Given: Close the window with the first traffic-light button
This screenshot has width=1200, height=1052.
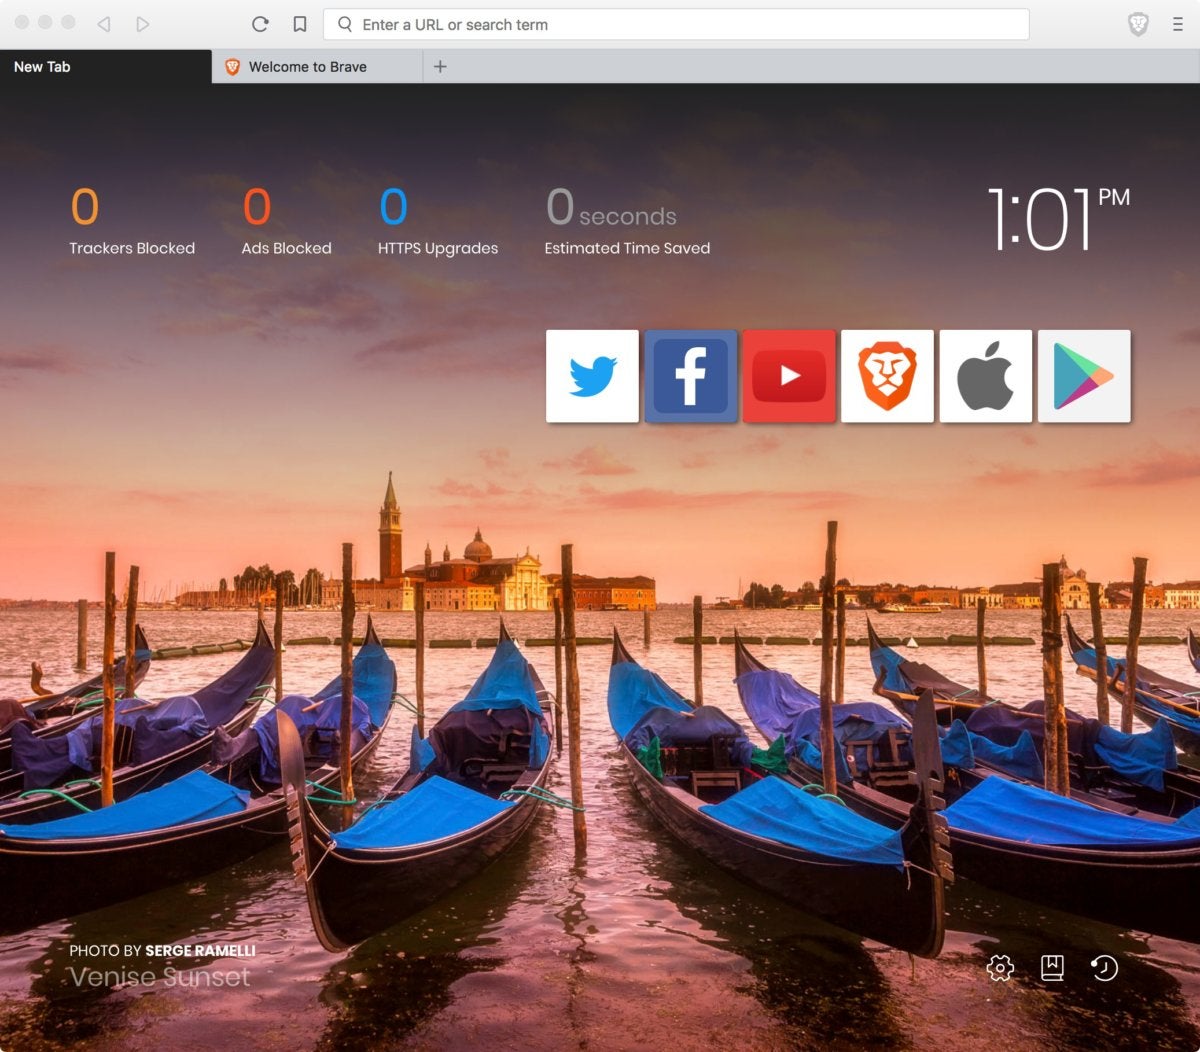Looking at the screenshot, I should point(22,22).
